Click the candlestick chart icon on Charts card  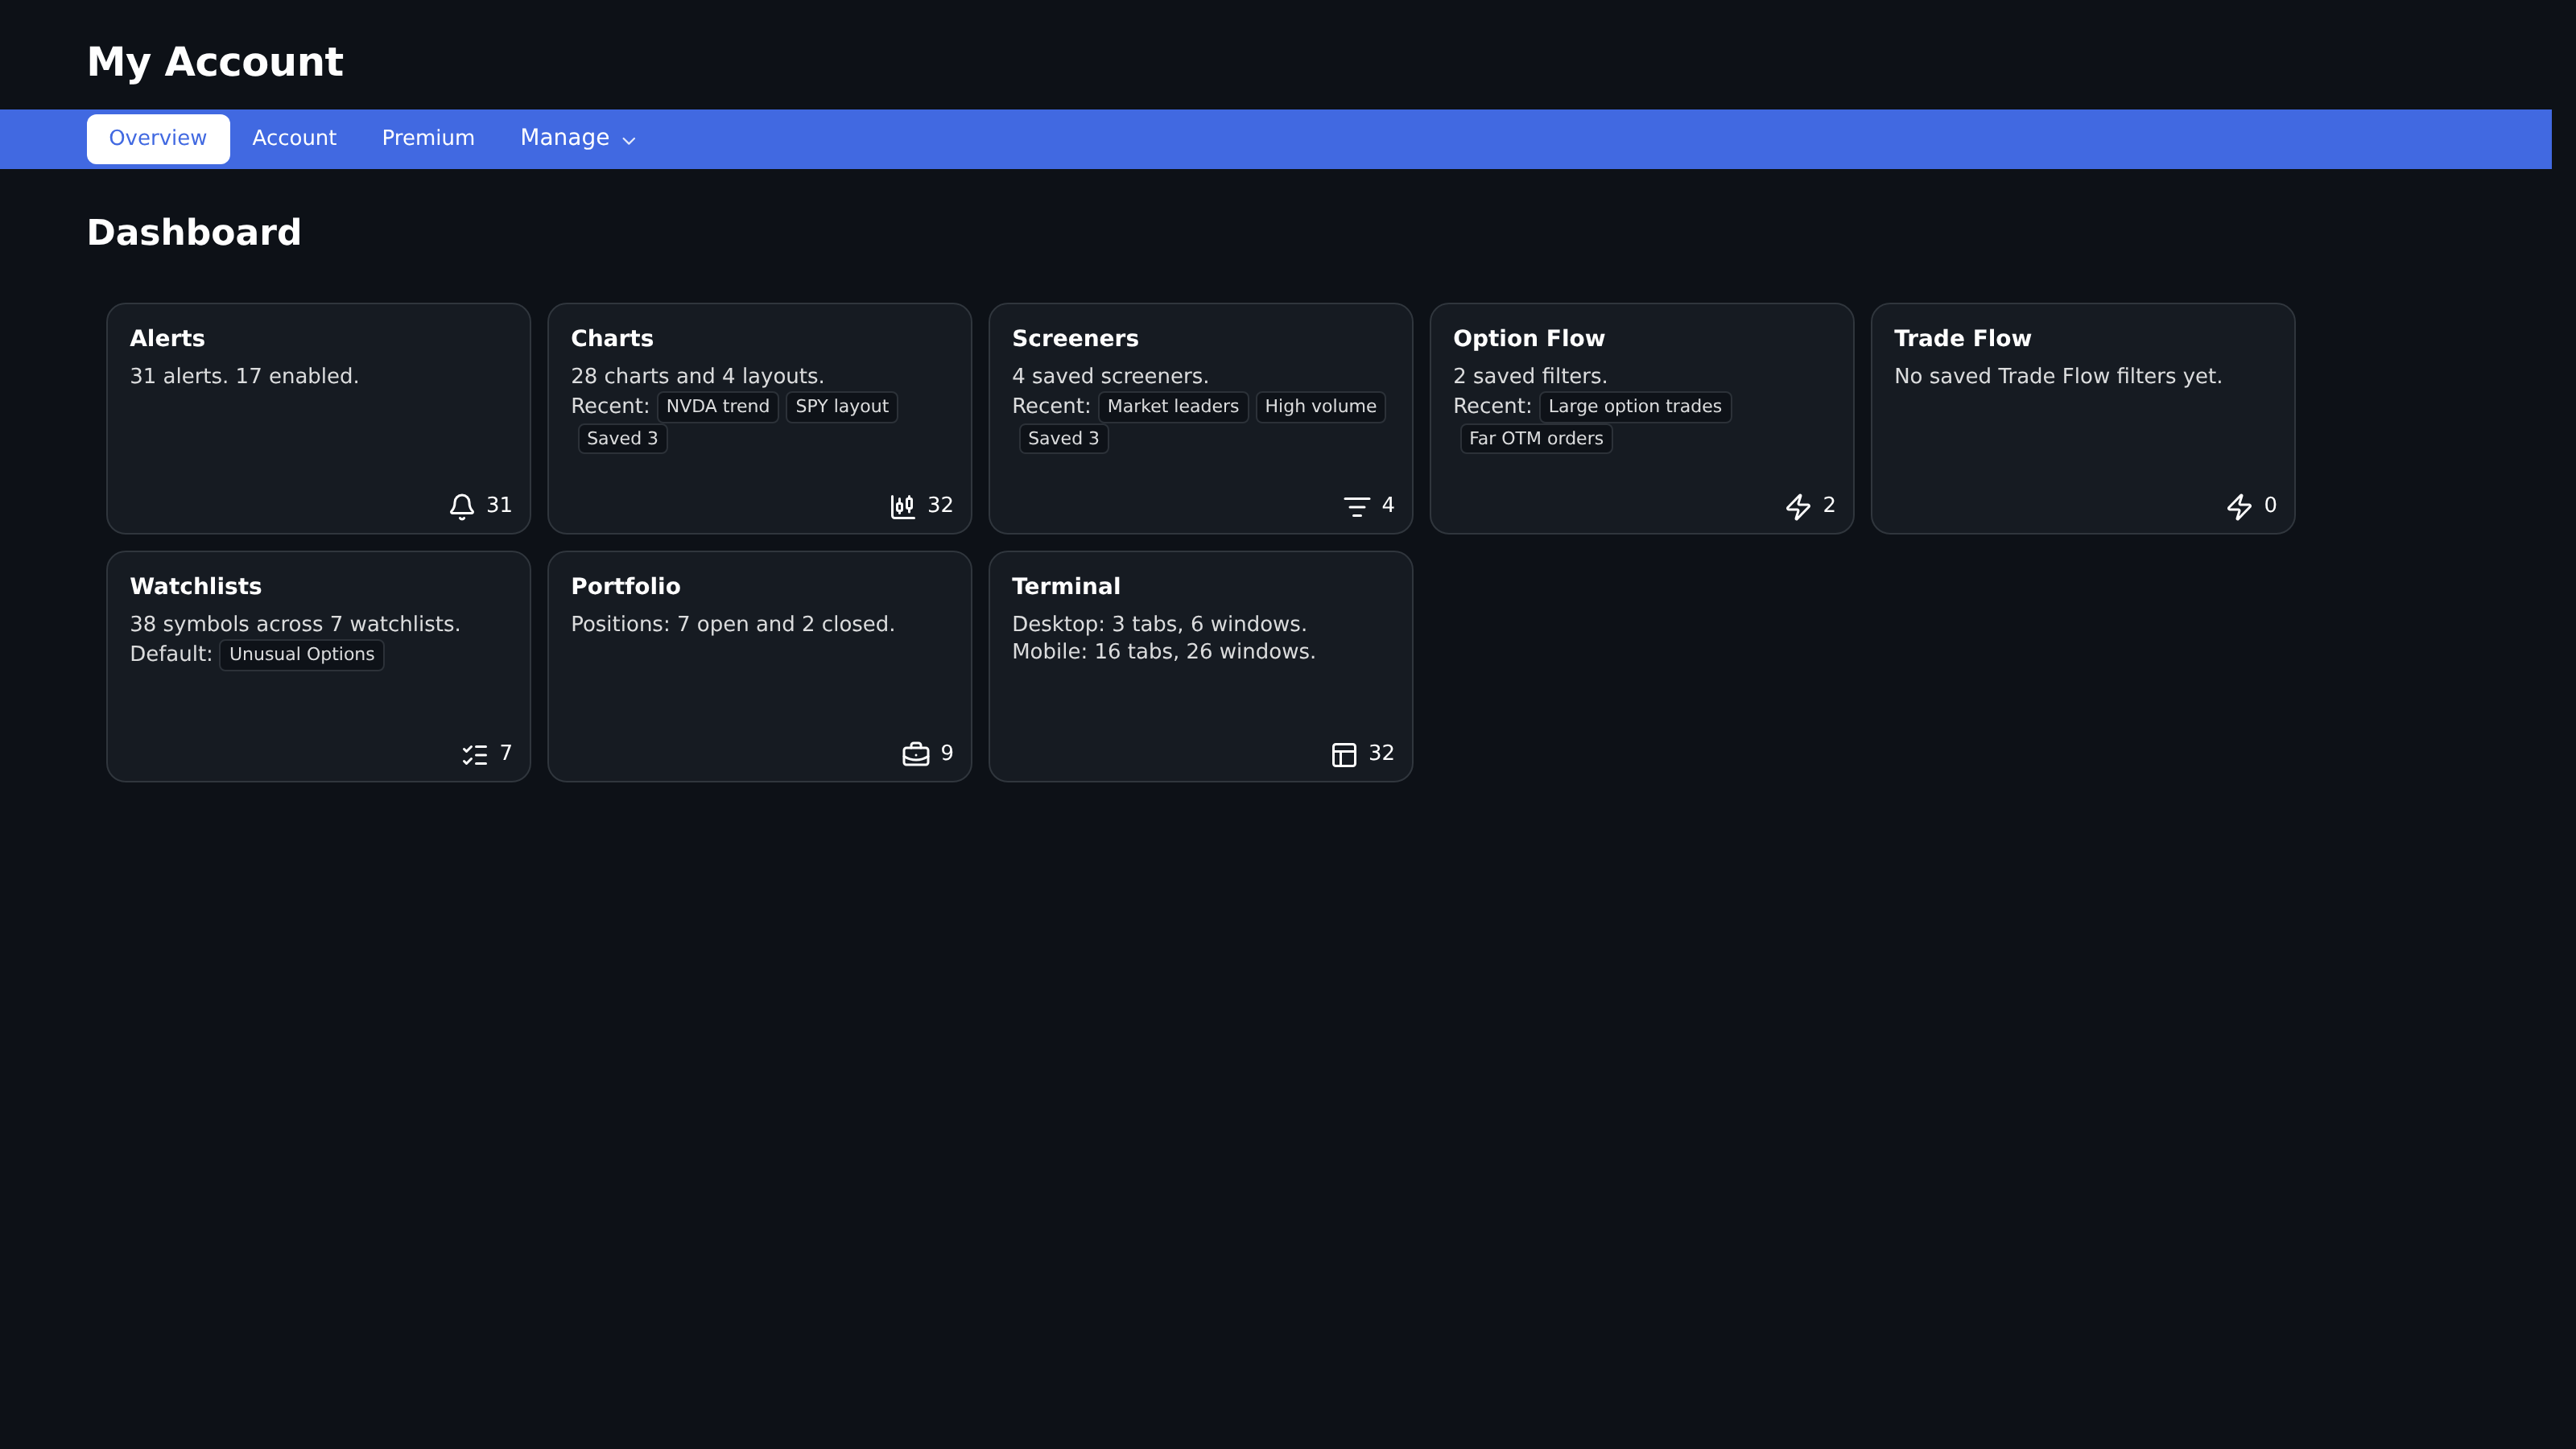pyautogui.click(x=902, y=506)
